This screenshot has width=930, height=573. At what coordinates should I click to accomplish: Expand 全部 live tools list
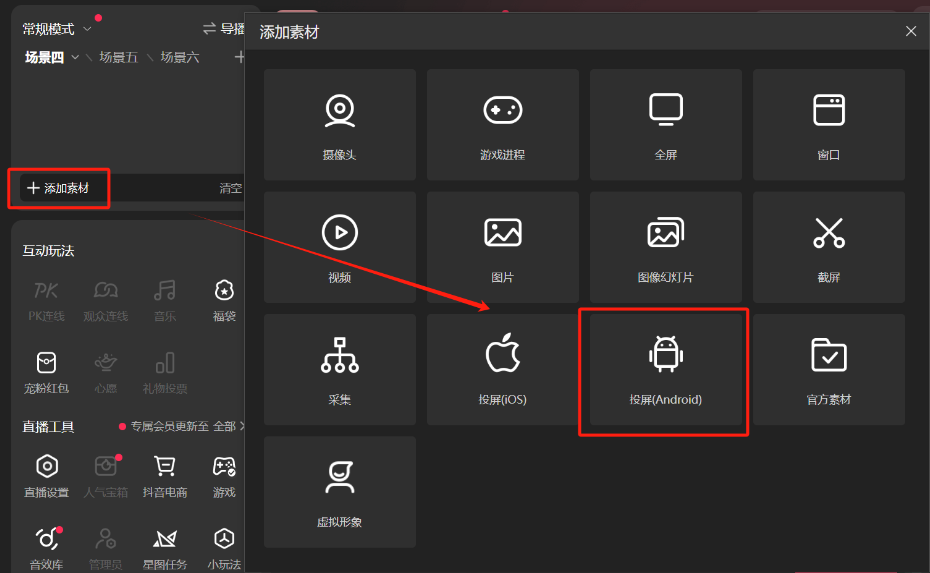pyautogui.click(x=229, y=427)
